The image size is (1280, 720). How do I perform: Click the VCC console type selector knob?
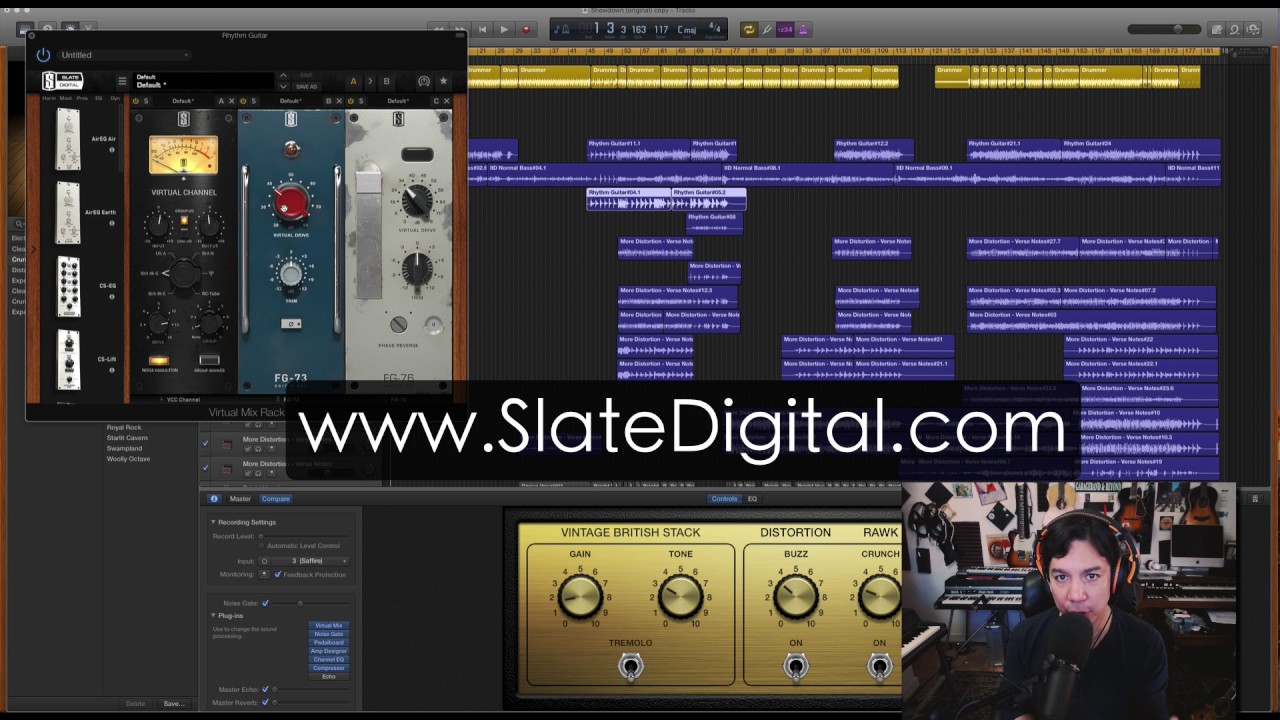click(184, 275)
